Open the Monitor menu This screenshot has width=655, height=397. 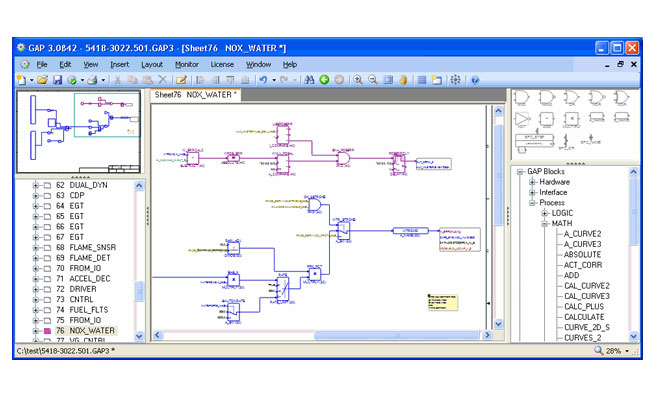pos(187,64)
